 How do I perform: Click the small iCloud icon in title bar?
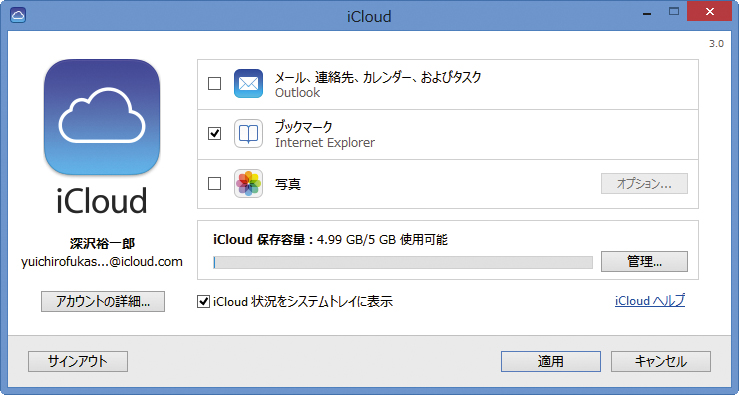coord(18,15)
